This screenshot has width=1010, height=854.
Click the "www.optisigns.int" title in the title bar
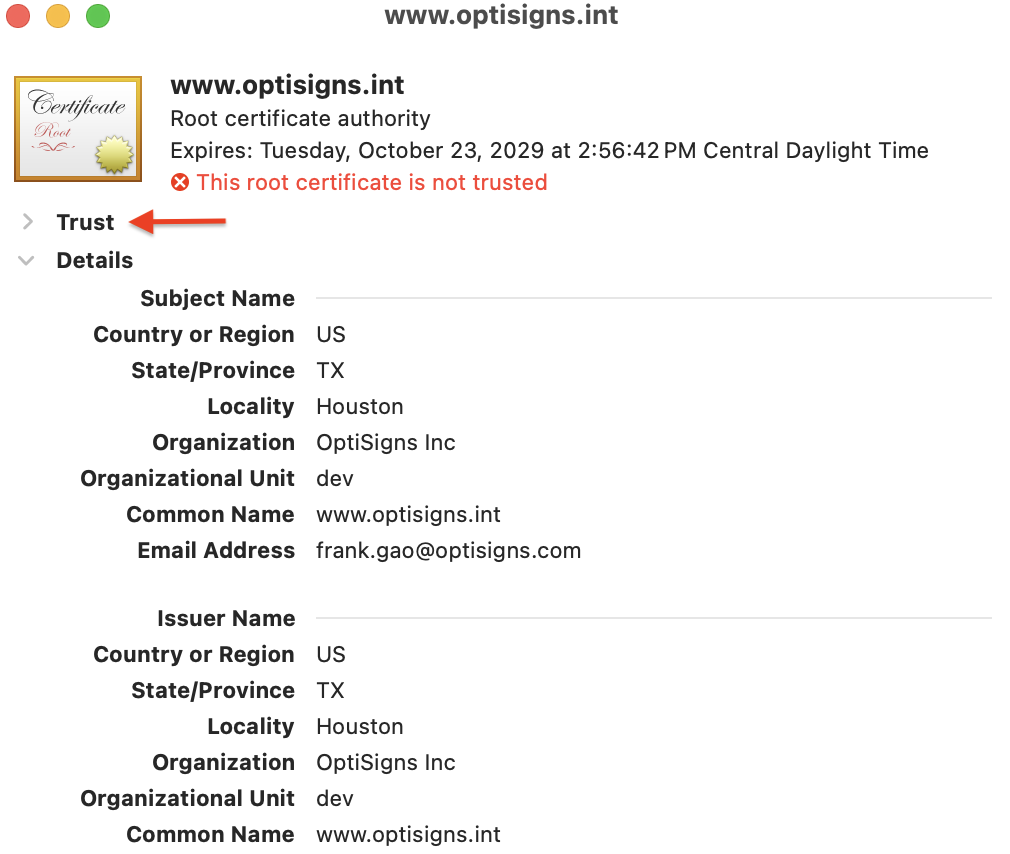(x=501, y=15)
